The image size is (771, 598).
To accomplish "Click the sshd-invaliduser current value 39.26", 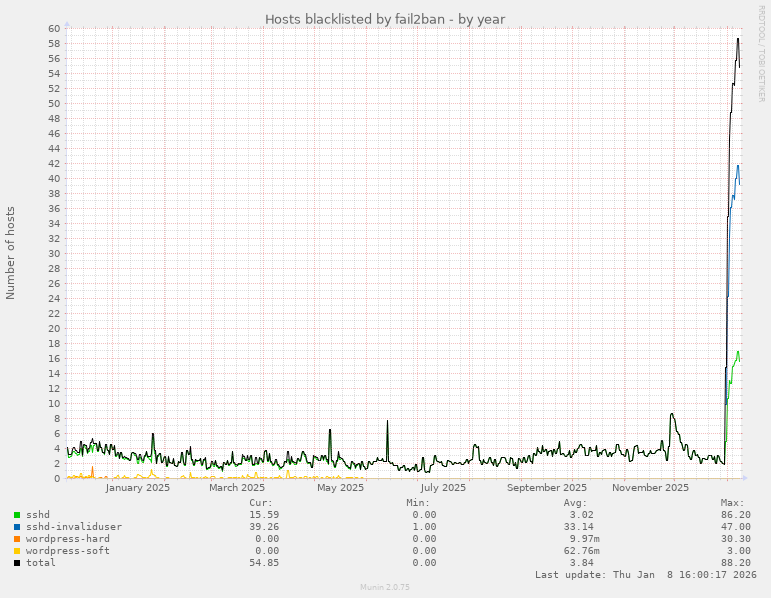I will tap(264, 527).
